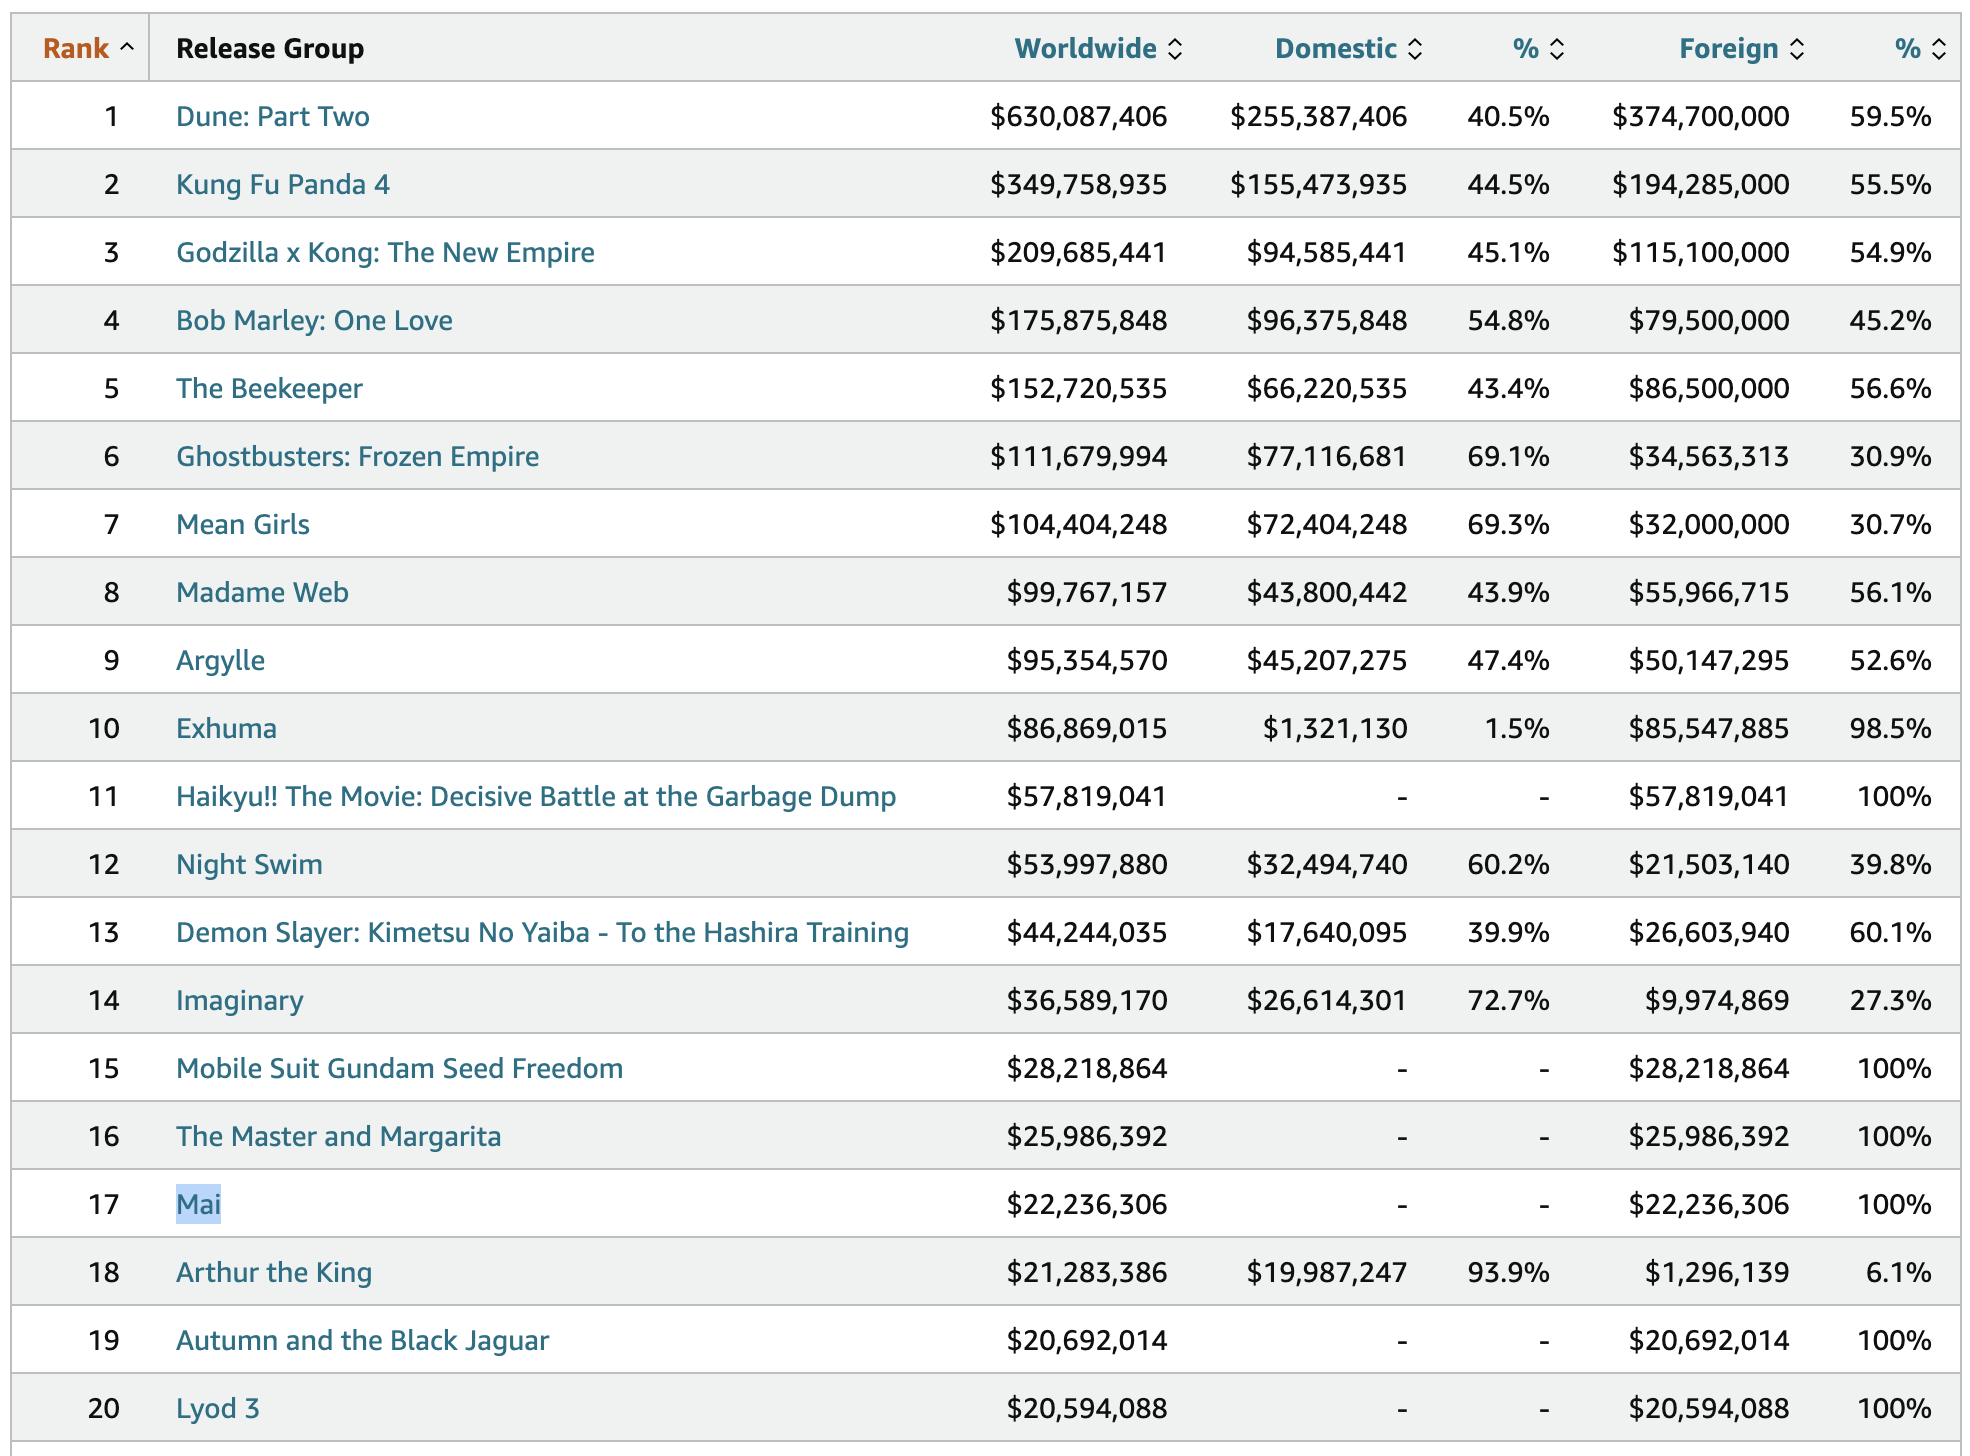This screenshot has height=1456, width=1970.
Task: Click Godzilla x Kong: The New Empire
Action: (x=385, y=252)
